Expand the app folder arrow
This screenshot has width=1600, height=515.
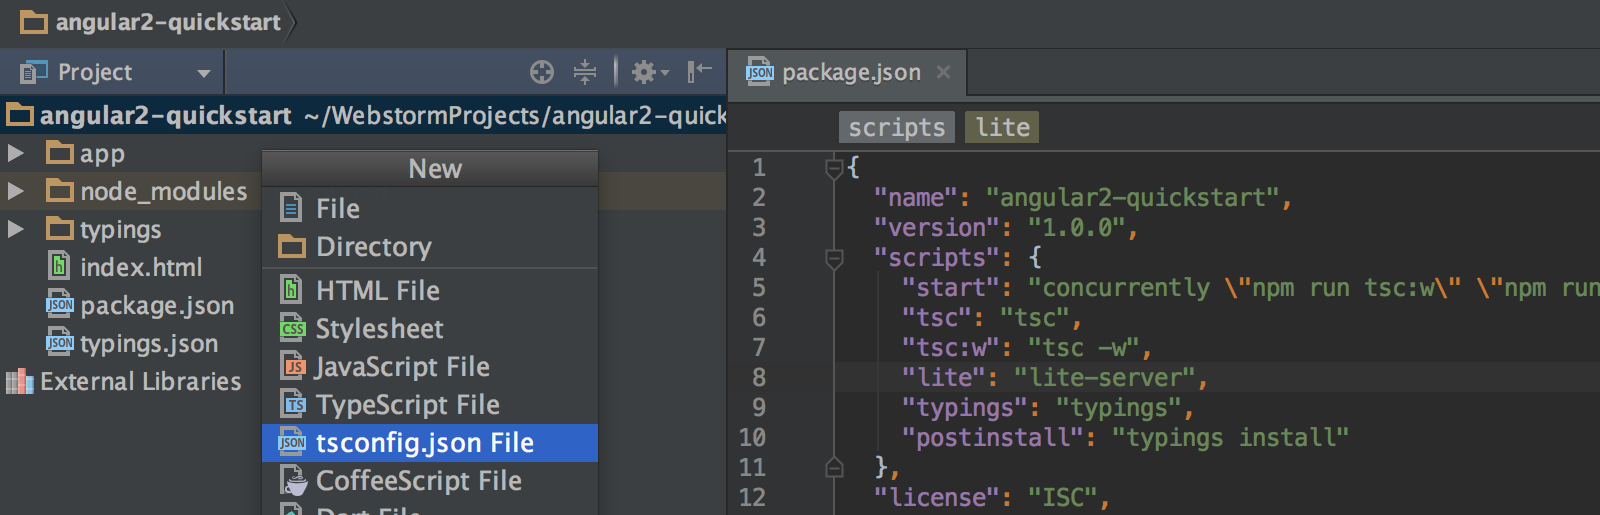click(x=16, y=153)
